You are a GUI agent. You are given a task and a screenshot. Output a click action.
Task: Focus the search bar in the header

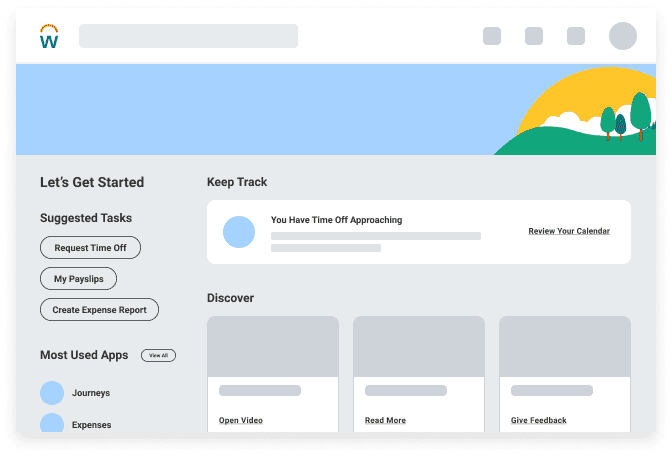point(188,36)
